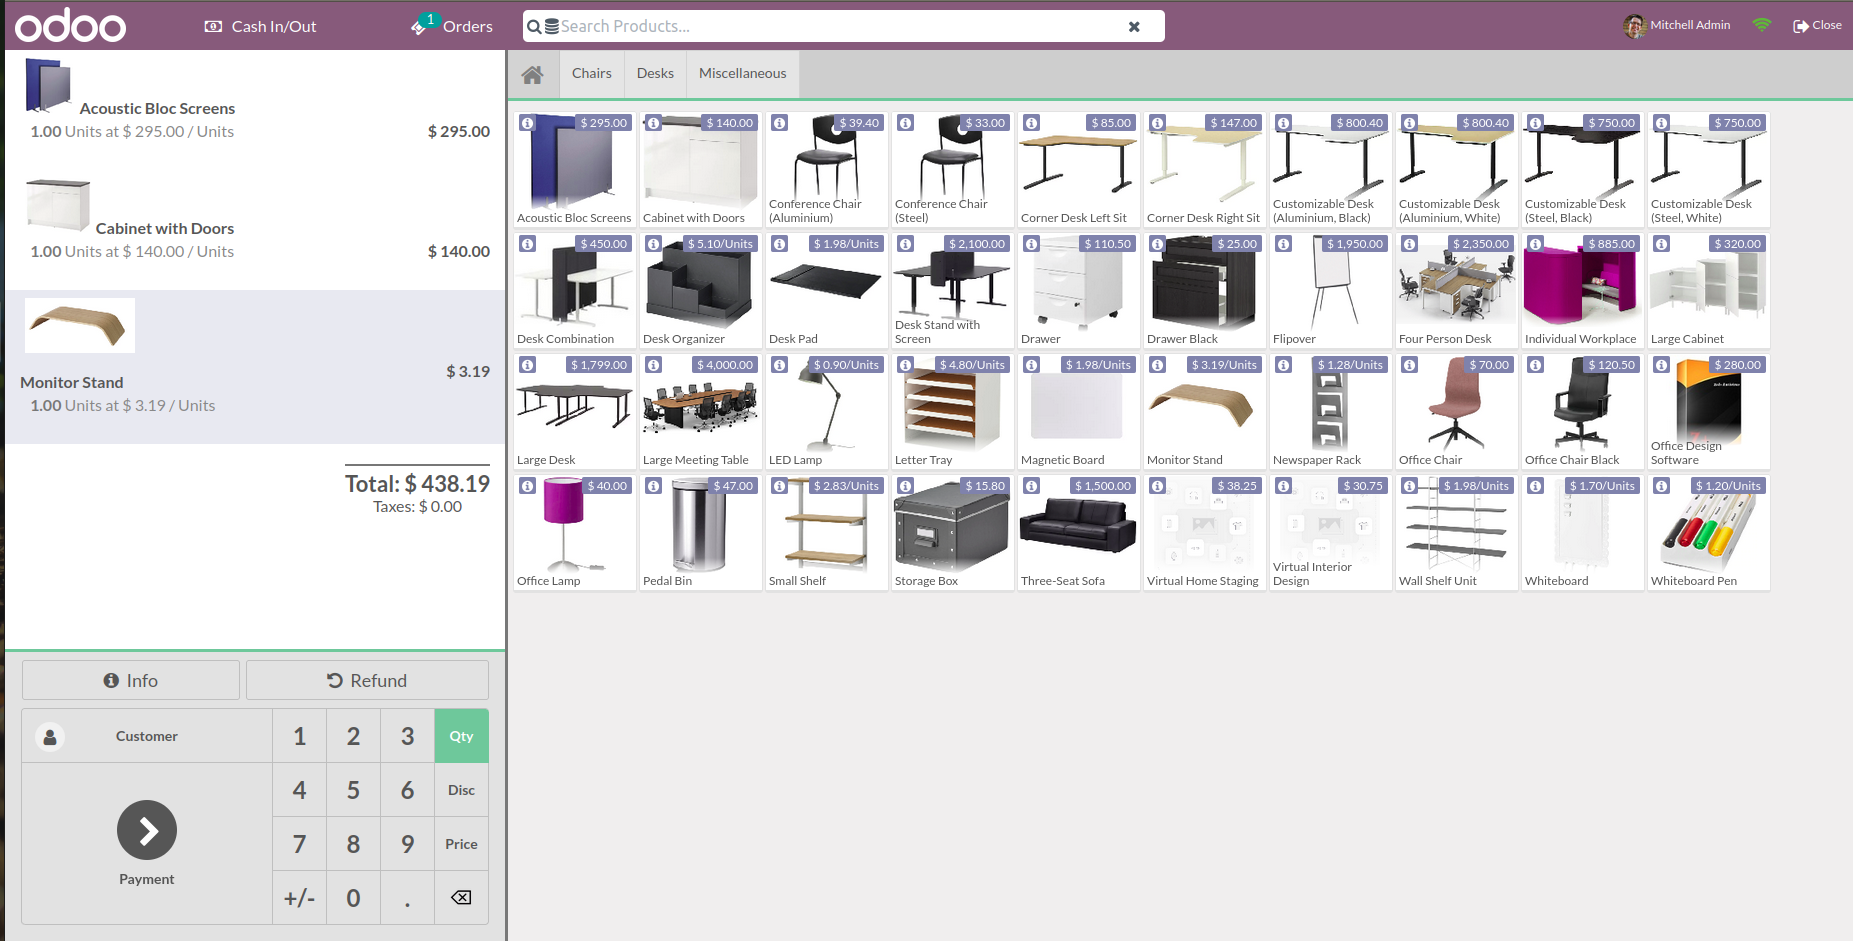Switch numpad to Disc mode
The height and width of the screenshot is (941, 1853).
(x=461, y=790)
